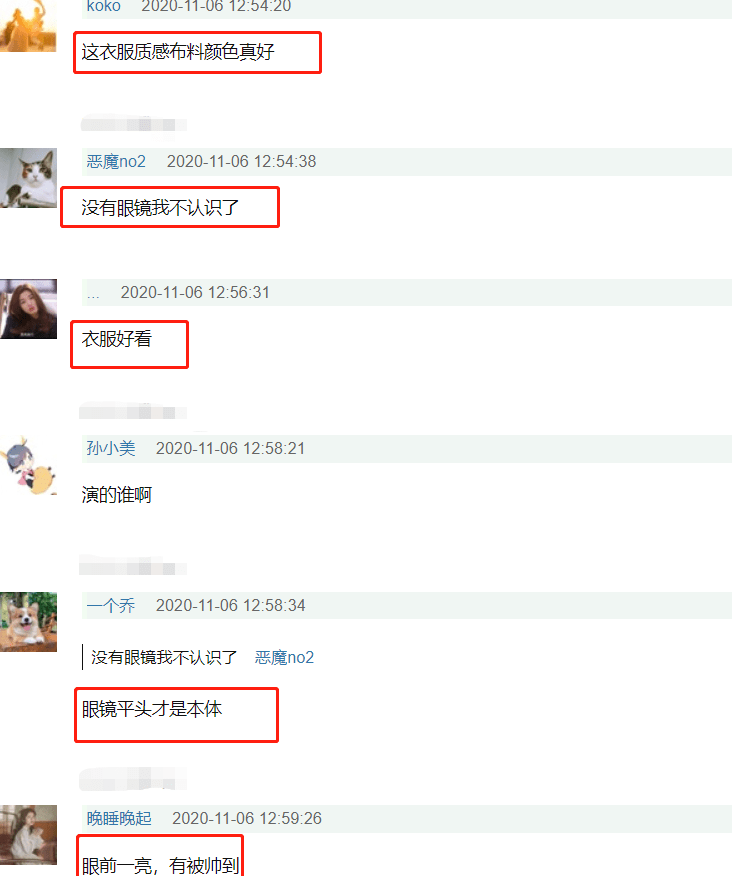Click the reply text 眼镜平头才是本体
The image size is (732, 876).
pos(151,709)
